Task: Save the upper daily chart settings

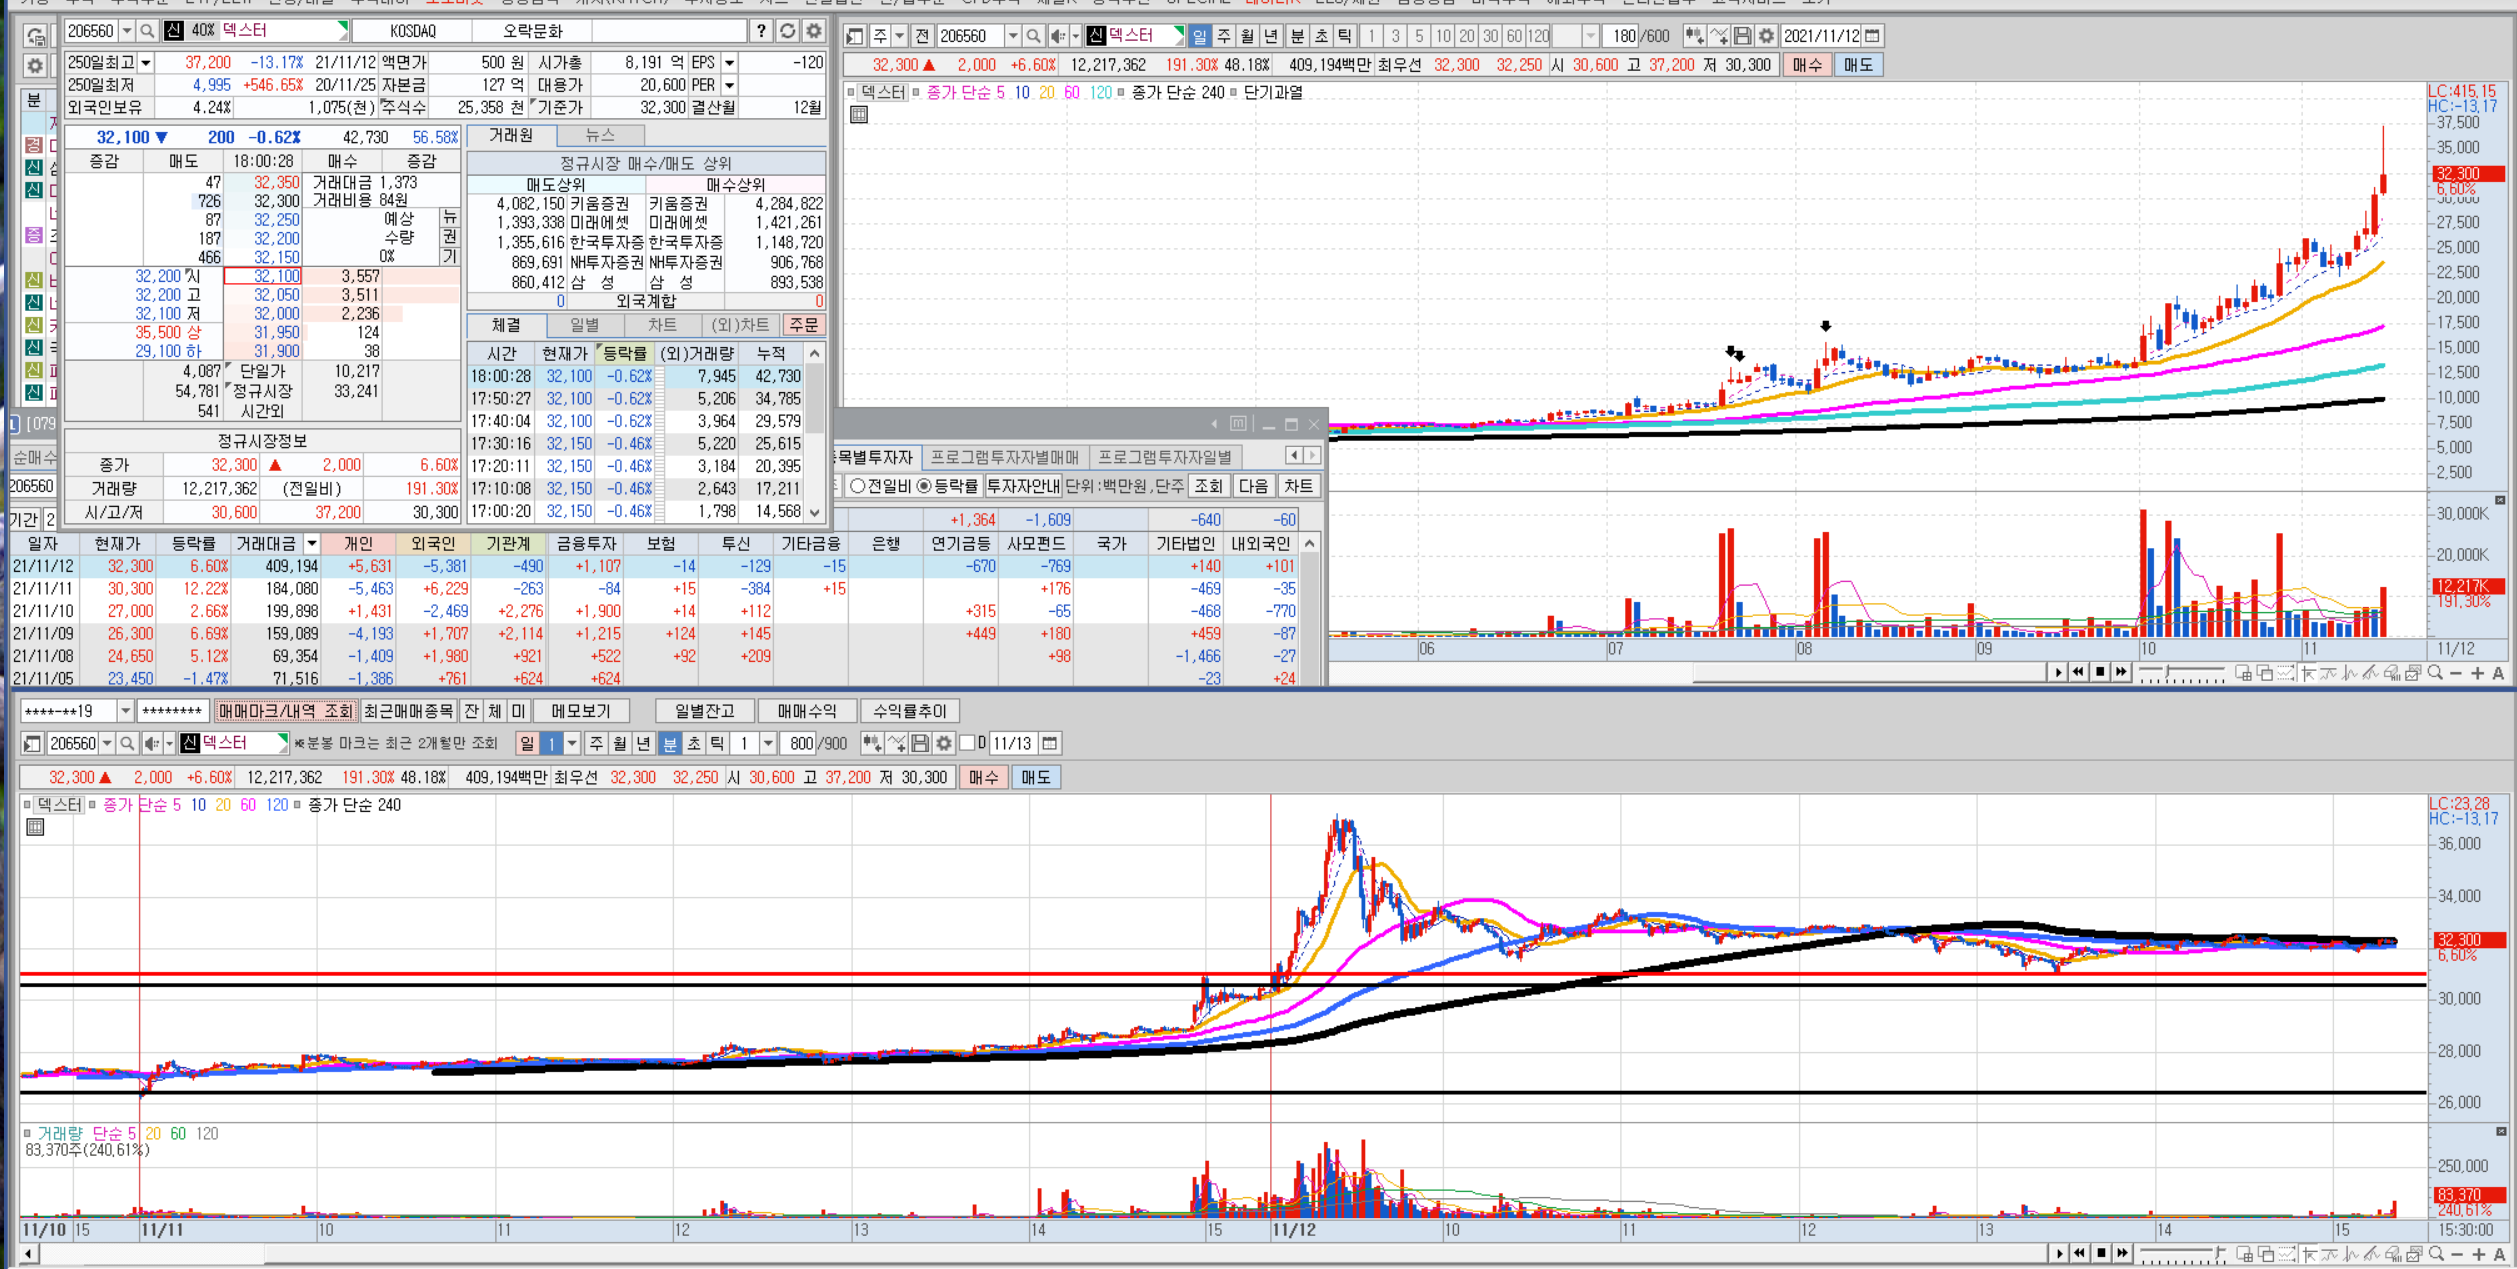Action: (1743, 36)
